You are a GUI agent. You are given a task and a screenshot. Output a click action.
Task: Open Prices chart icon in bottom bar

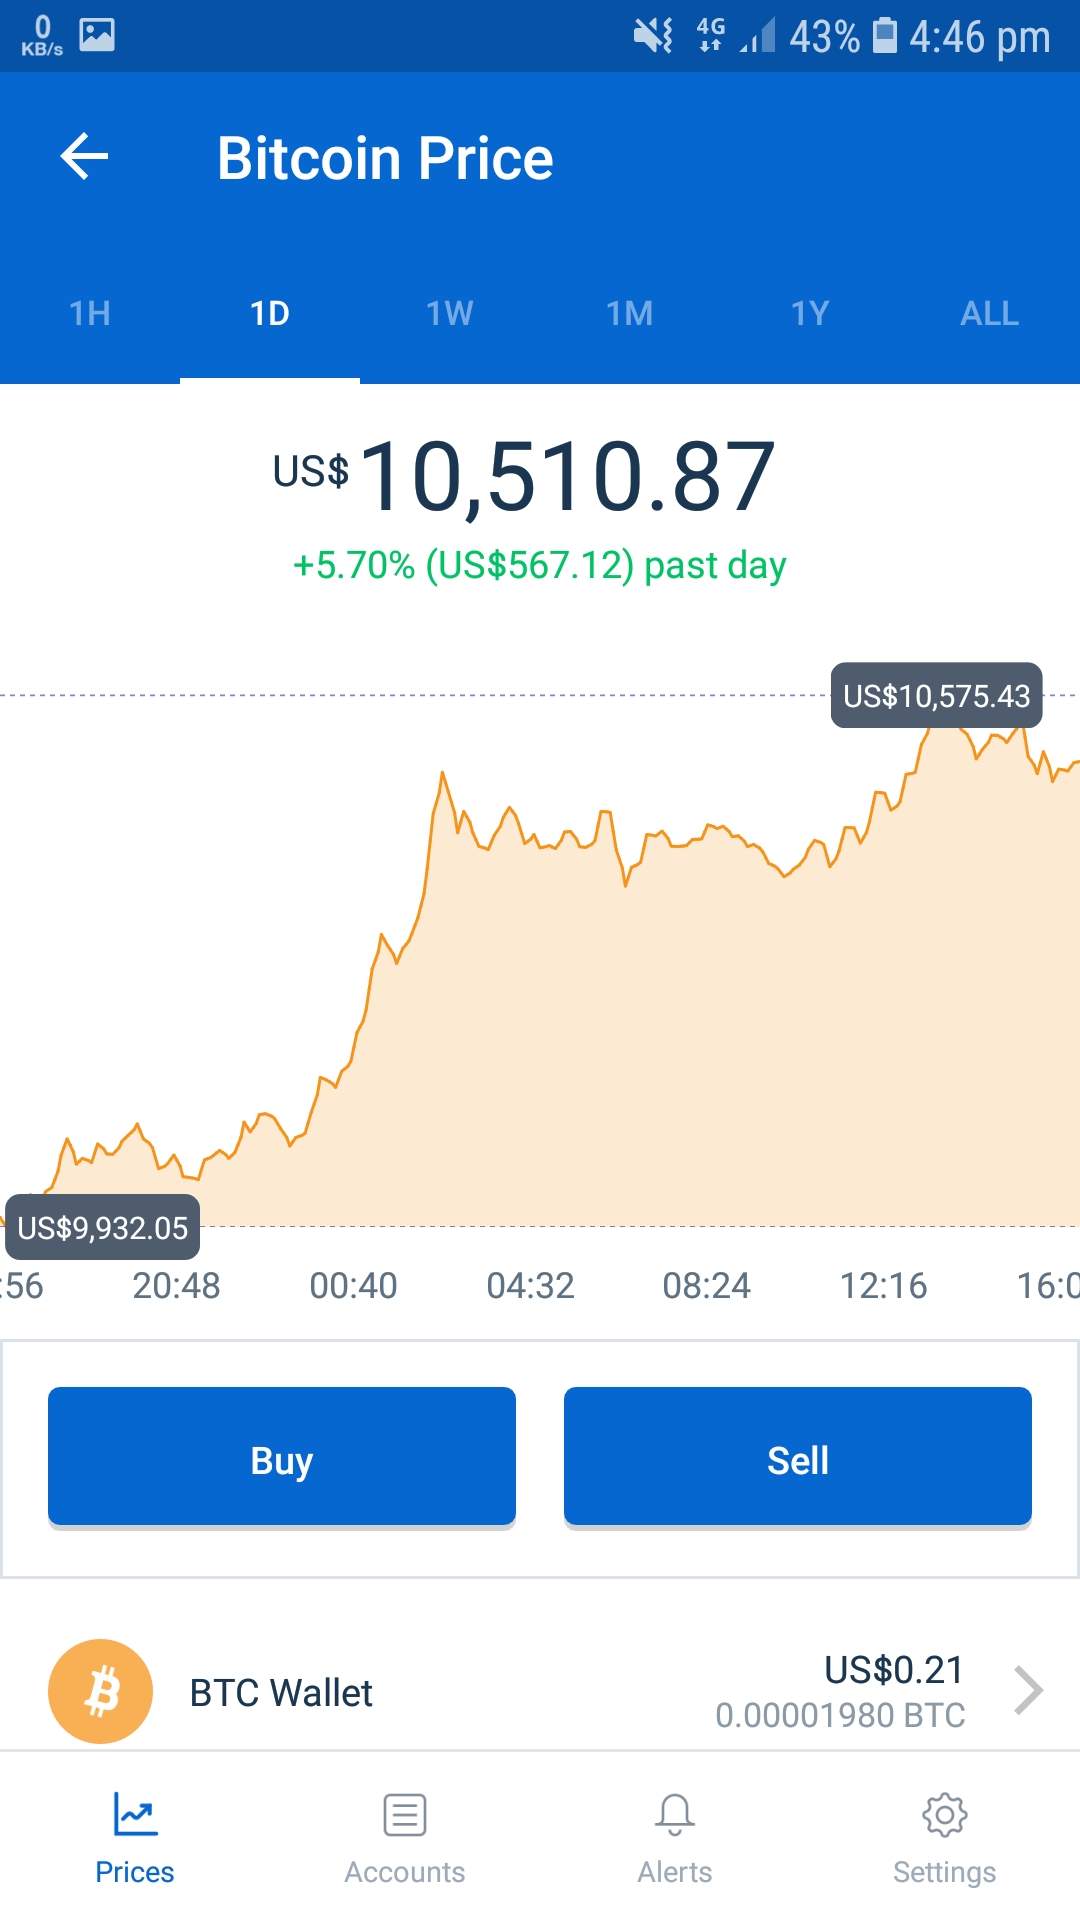point(135,1814)
